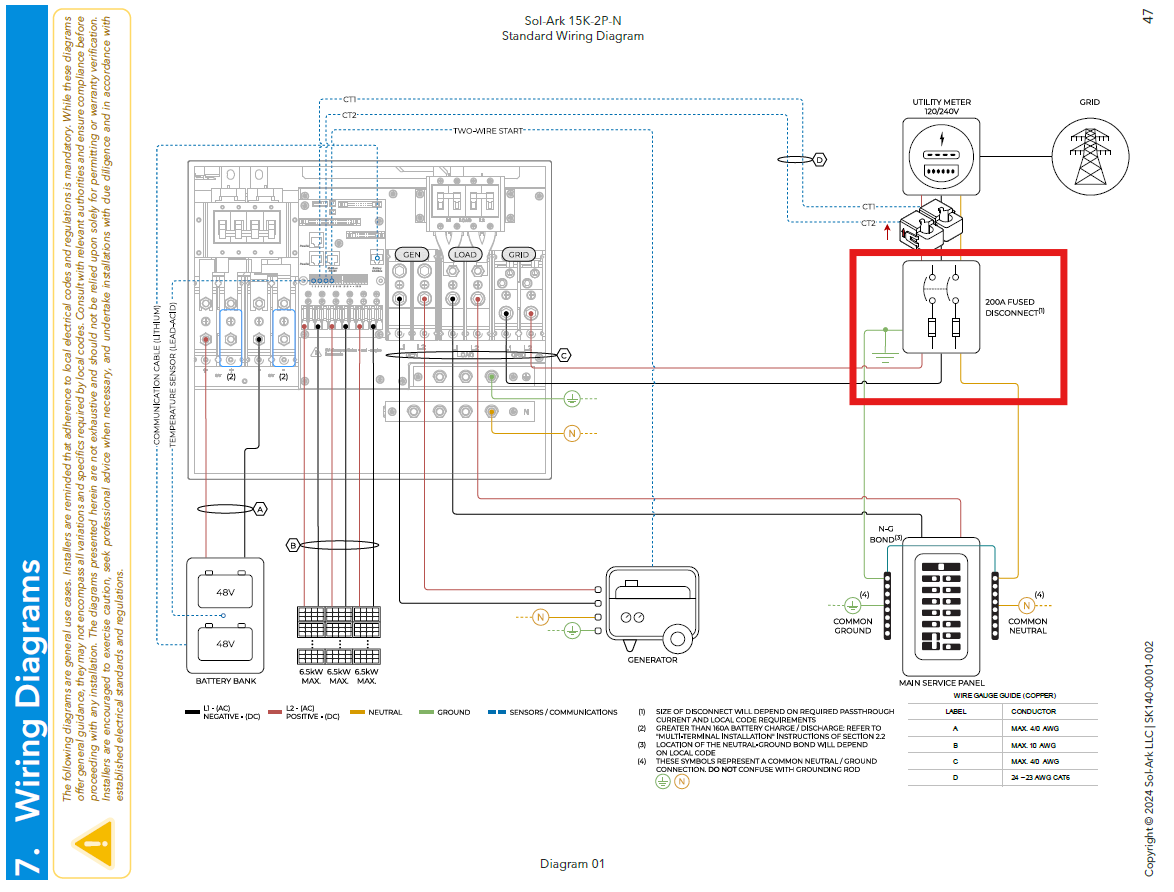Click the main service panel breaker box
The width and height of the screenshot is (1174, 892).
coord(940,606)
